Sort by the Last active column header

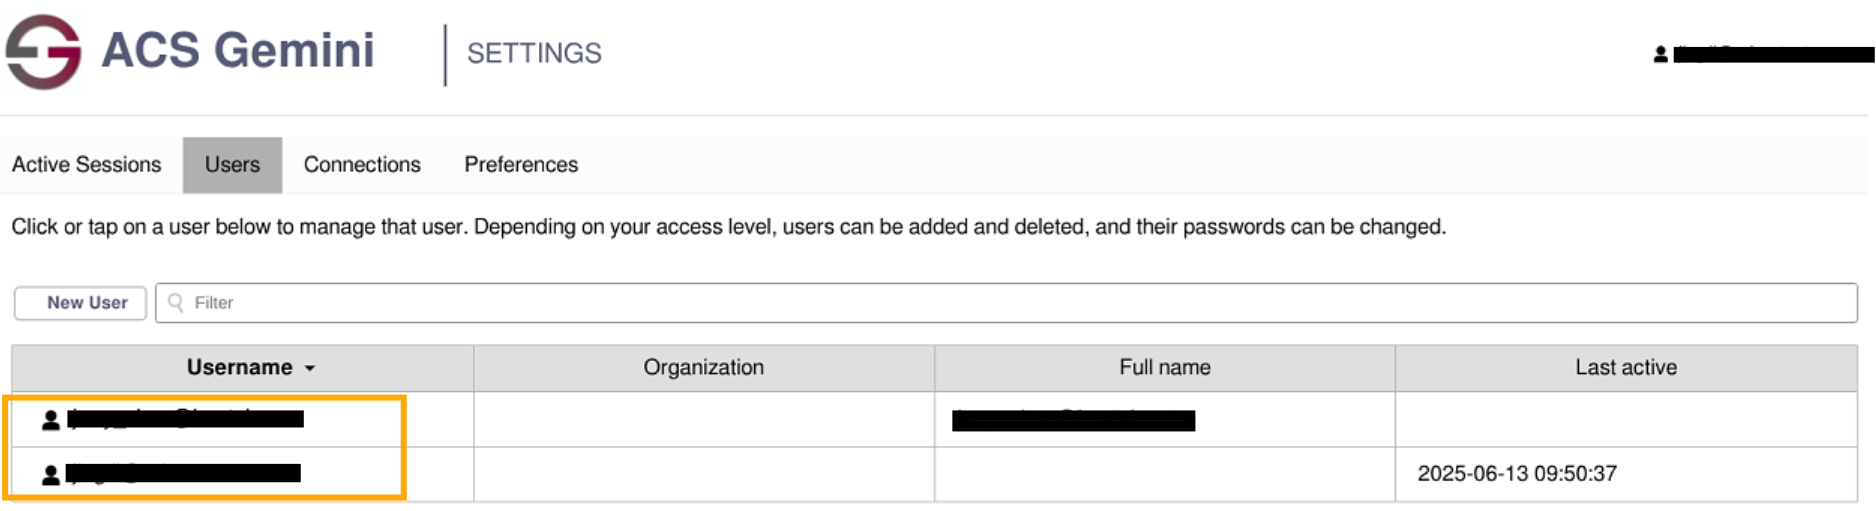1625,368
